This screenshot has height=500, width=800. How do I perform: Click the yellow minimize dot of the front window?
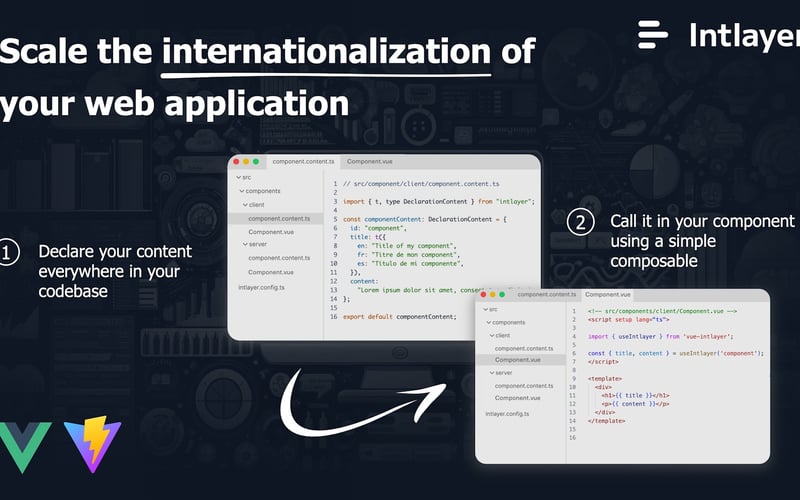click(x=492, y=294)
